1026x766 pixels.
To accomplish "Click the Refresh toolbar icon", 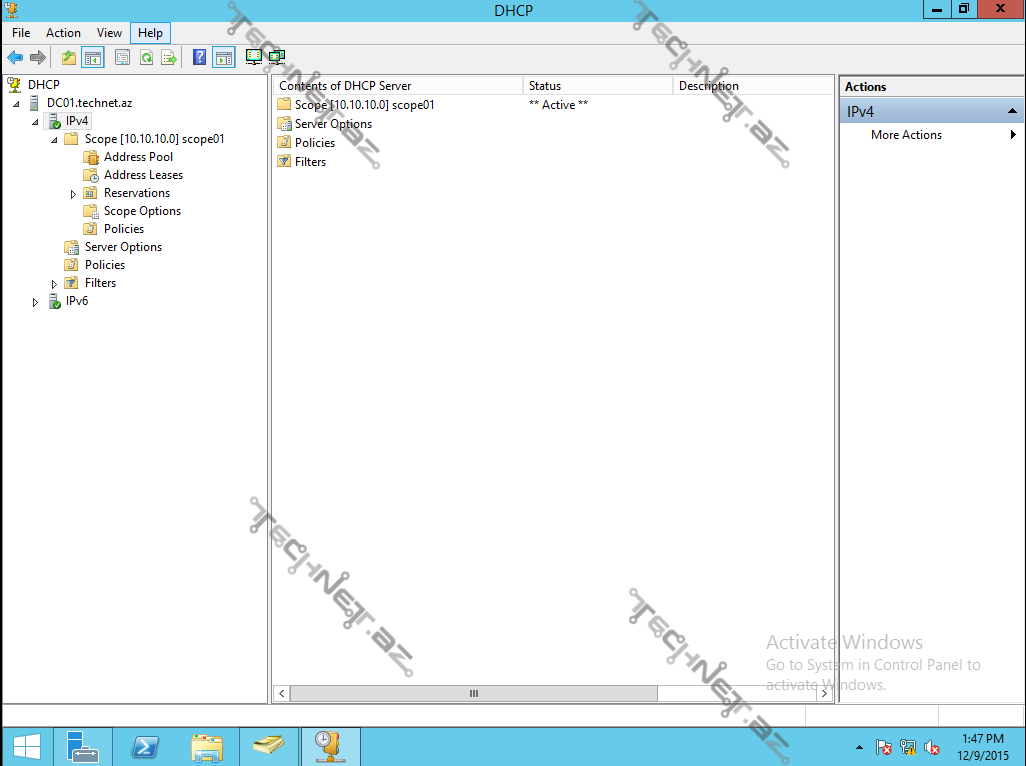I will [x=146, y=58].
